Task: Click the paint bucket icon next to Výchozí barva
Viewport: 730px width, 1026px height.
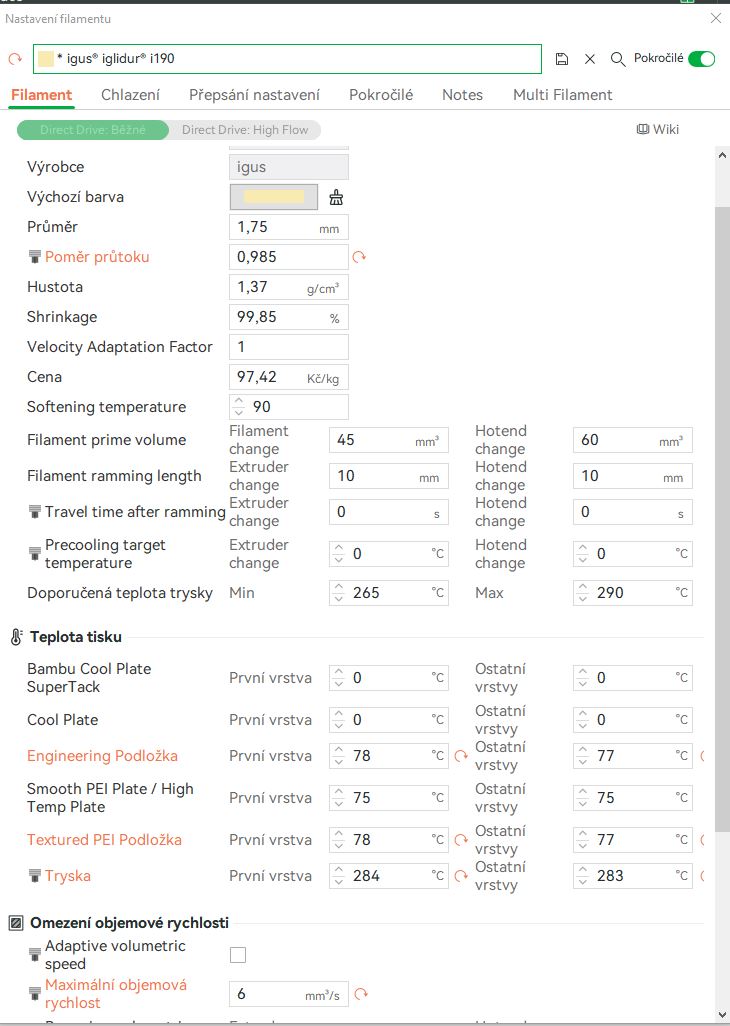Action: pyautogui.click(x=336, y=197)
